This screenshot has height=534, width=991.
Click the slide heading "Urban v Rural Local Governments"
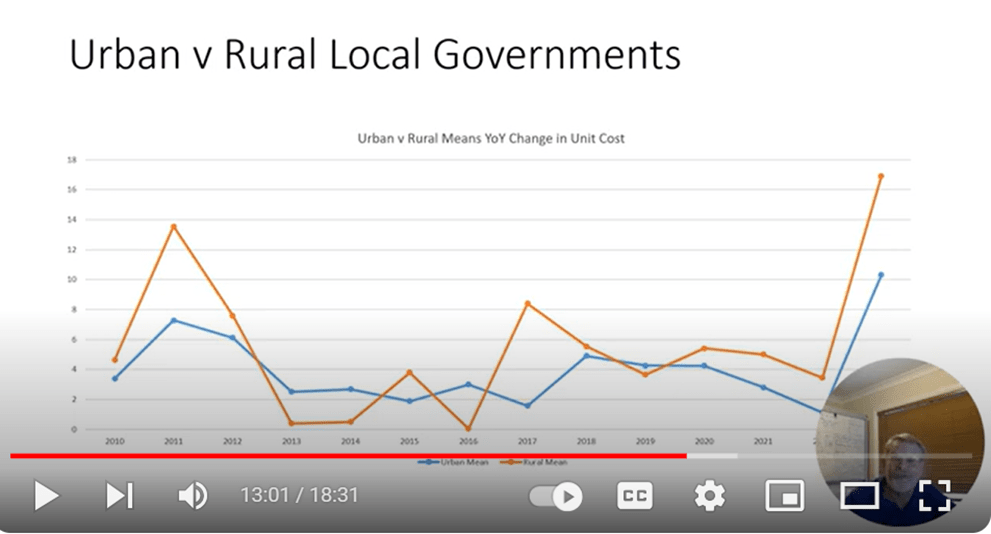[375, 56]
